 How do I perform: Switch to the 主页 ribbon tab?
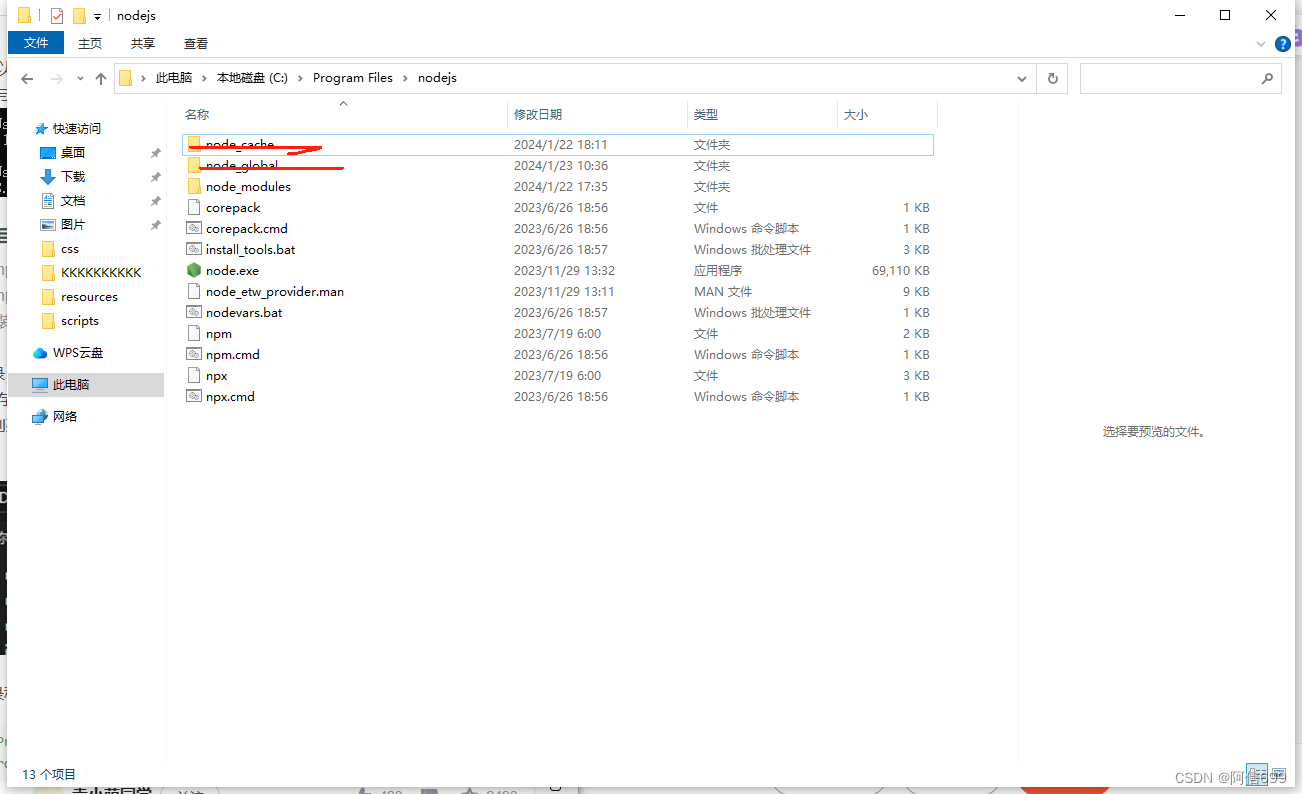pos(89,43)
